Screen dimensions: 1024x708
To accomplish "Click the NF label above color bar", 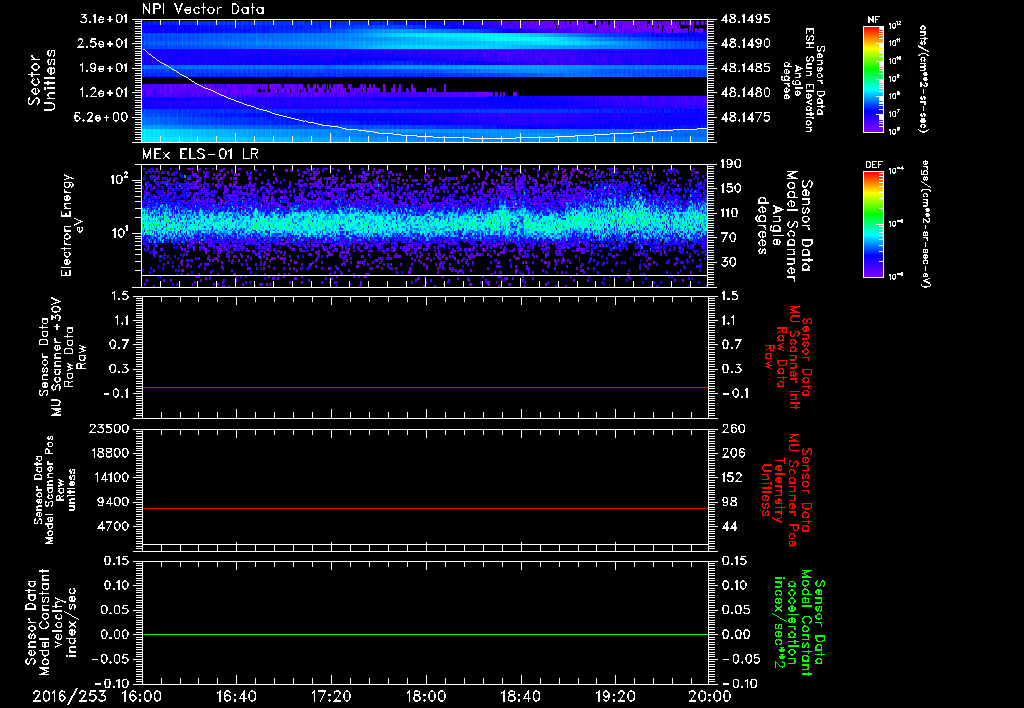I will (x=874, y=20).
